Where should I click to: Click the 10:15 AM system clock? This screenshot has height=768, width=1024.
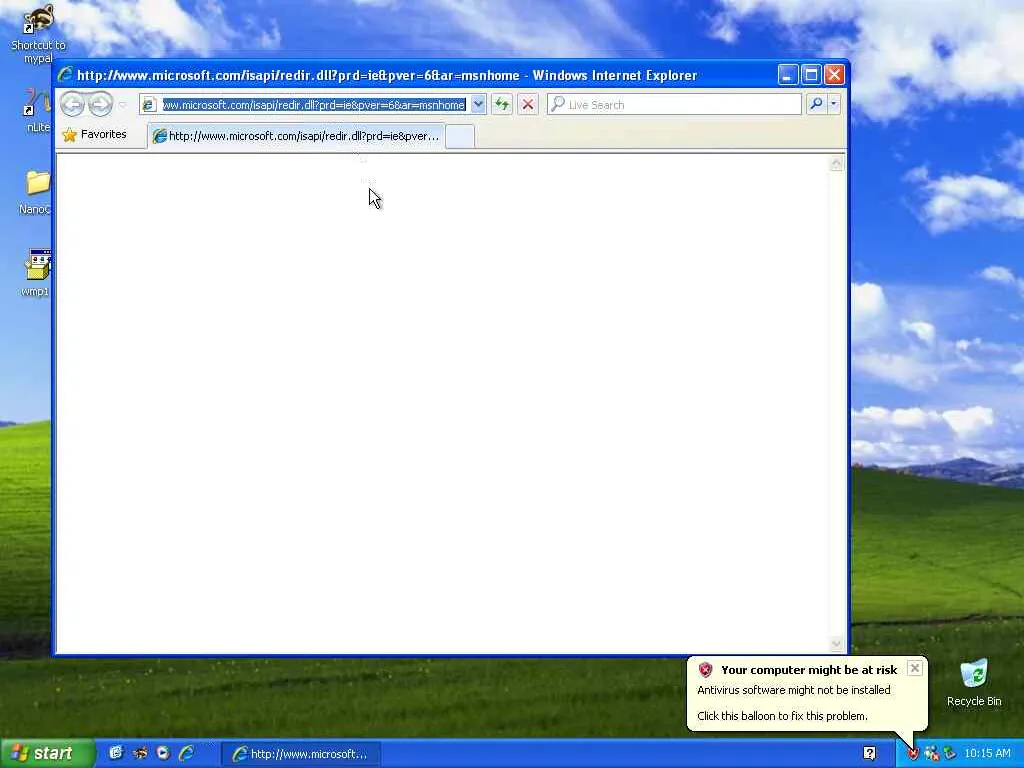point(987,754)
